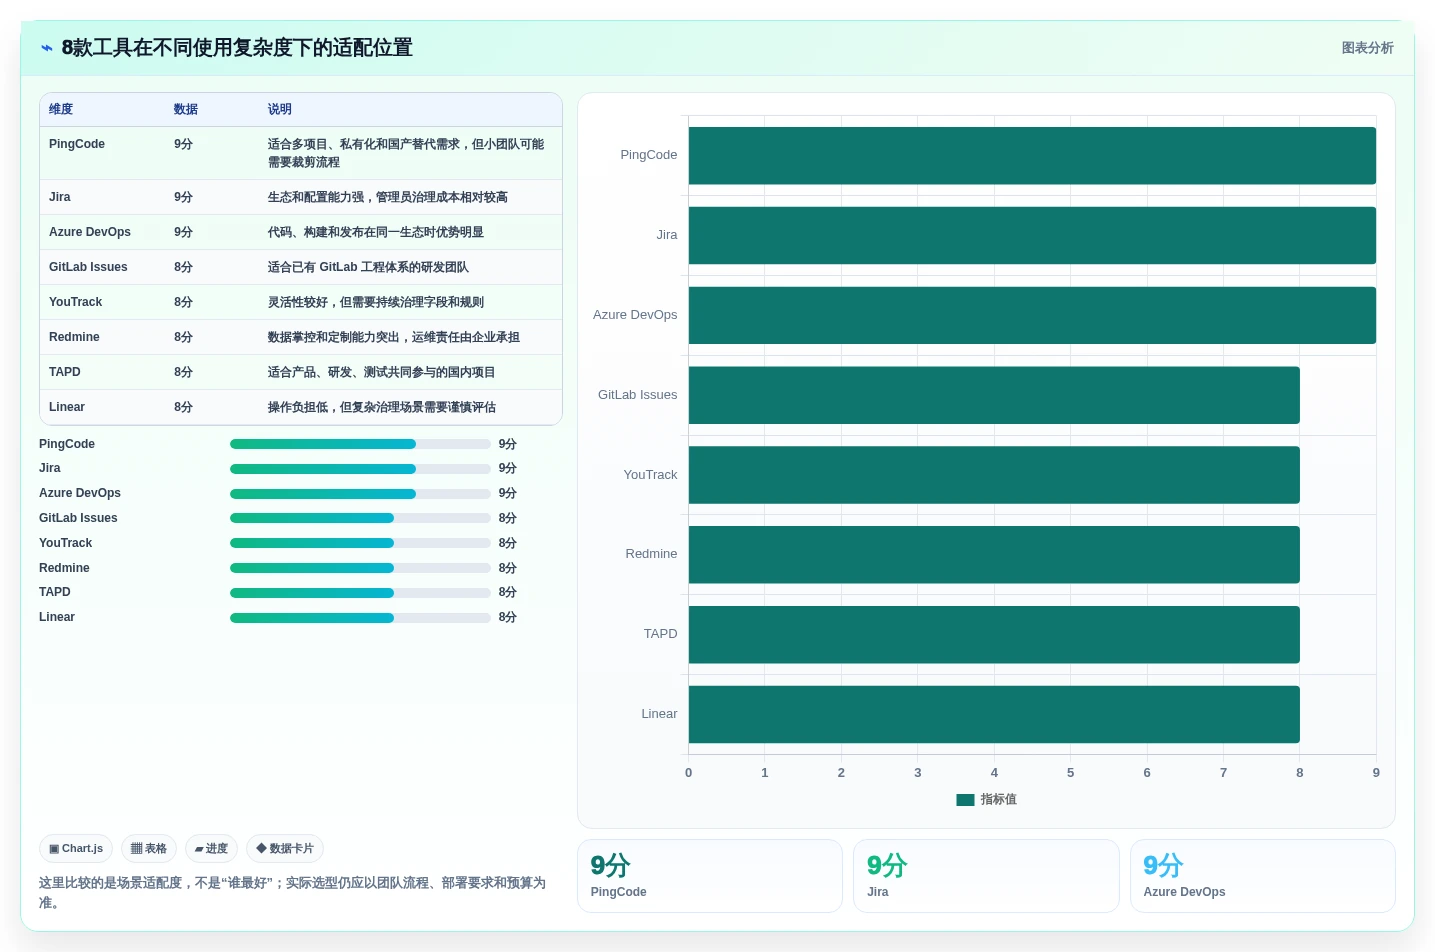Click the 指标值 legend label
Image resolution: width=1435 pixels, height=952 pixels.
coord(998,800)
